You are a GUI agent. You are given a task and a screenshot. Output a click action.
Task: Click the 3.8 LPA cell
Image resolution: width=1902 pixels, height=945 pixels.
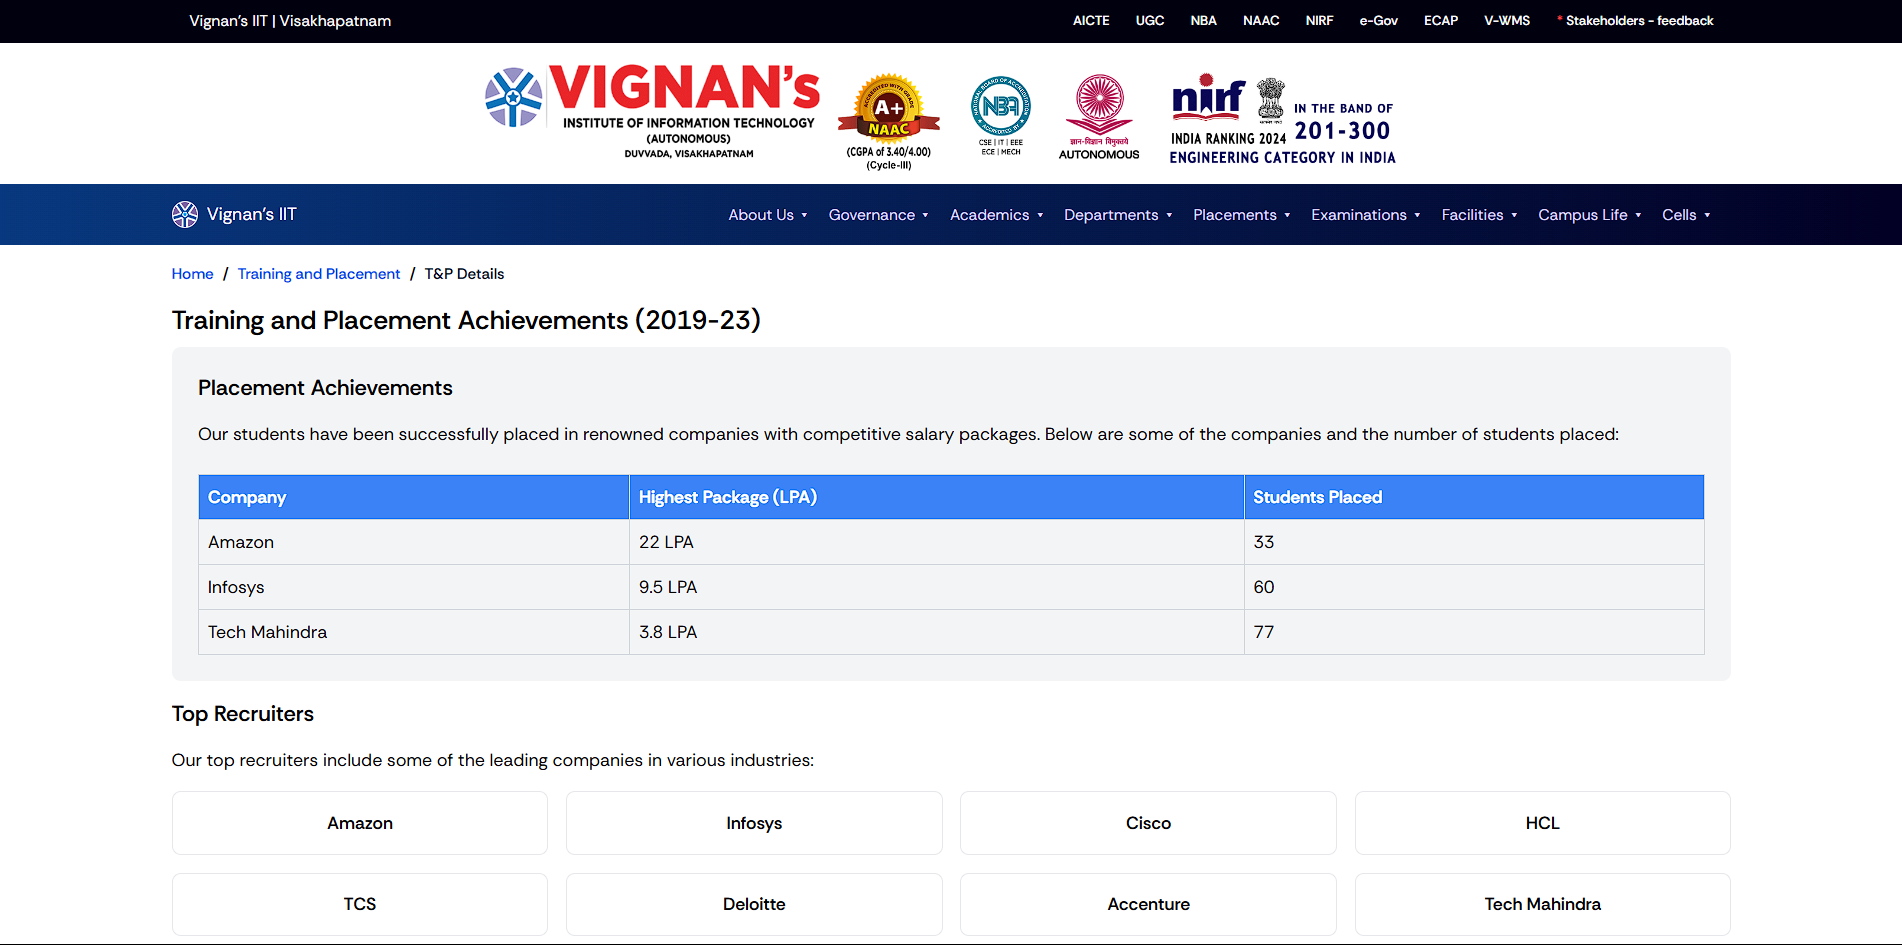coord(937,632)
